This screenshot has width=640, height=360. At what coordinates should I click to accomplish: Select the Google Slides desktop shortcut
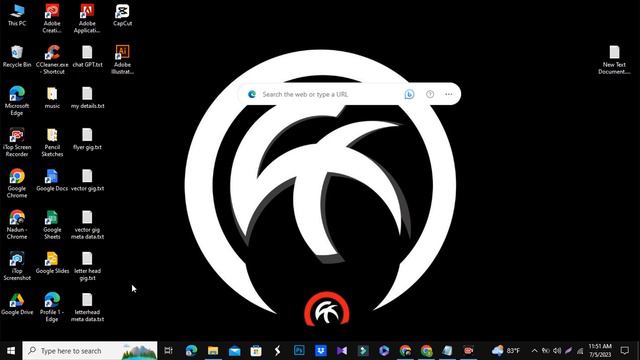(x=52, y=263)
